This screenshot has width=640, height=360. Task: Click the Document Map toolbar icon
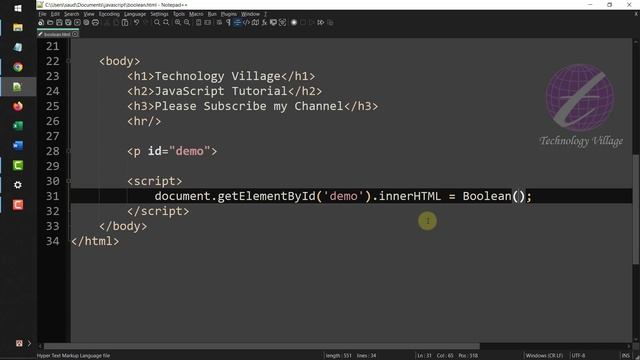click(255, 22)
